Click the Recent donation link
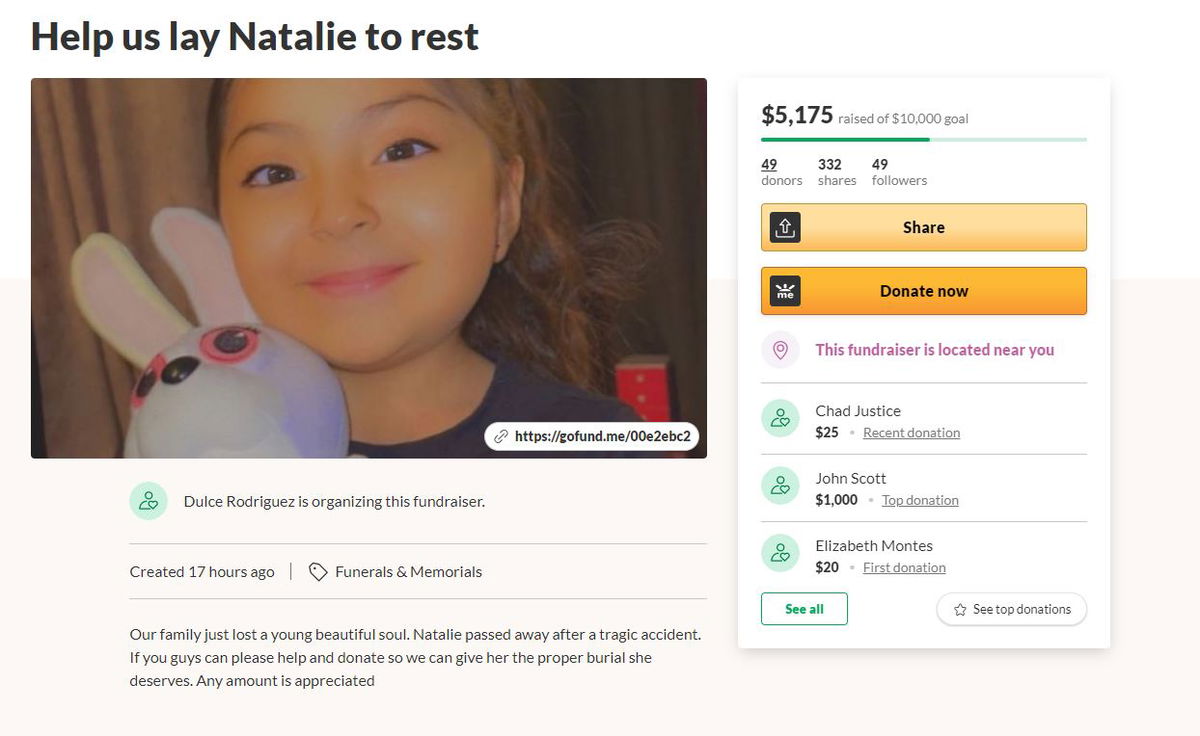1200x736 pixels. tap(911, 433)
